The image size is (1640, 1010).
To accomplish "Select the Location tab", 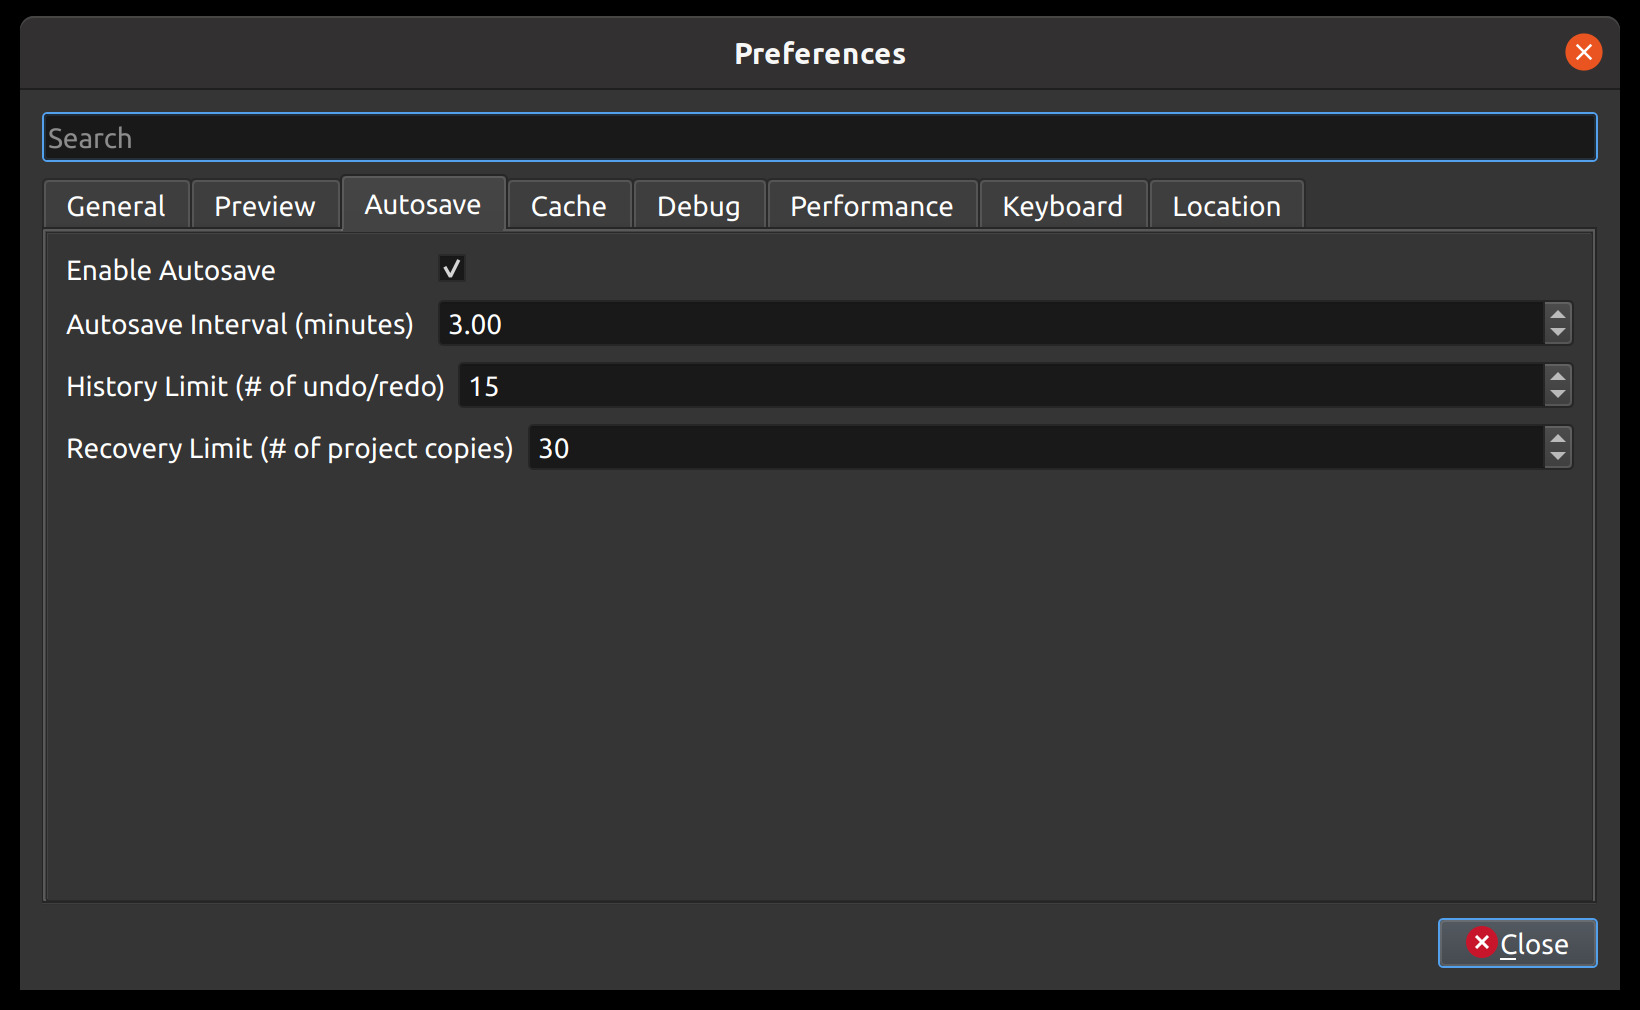I will pos(1226,205).
